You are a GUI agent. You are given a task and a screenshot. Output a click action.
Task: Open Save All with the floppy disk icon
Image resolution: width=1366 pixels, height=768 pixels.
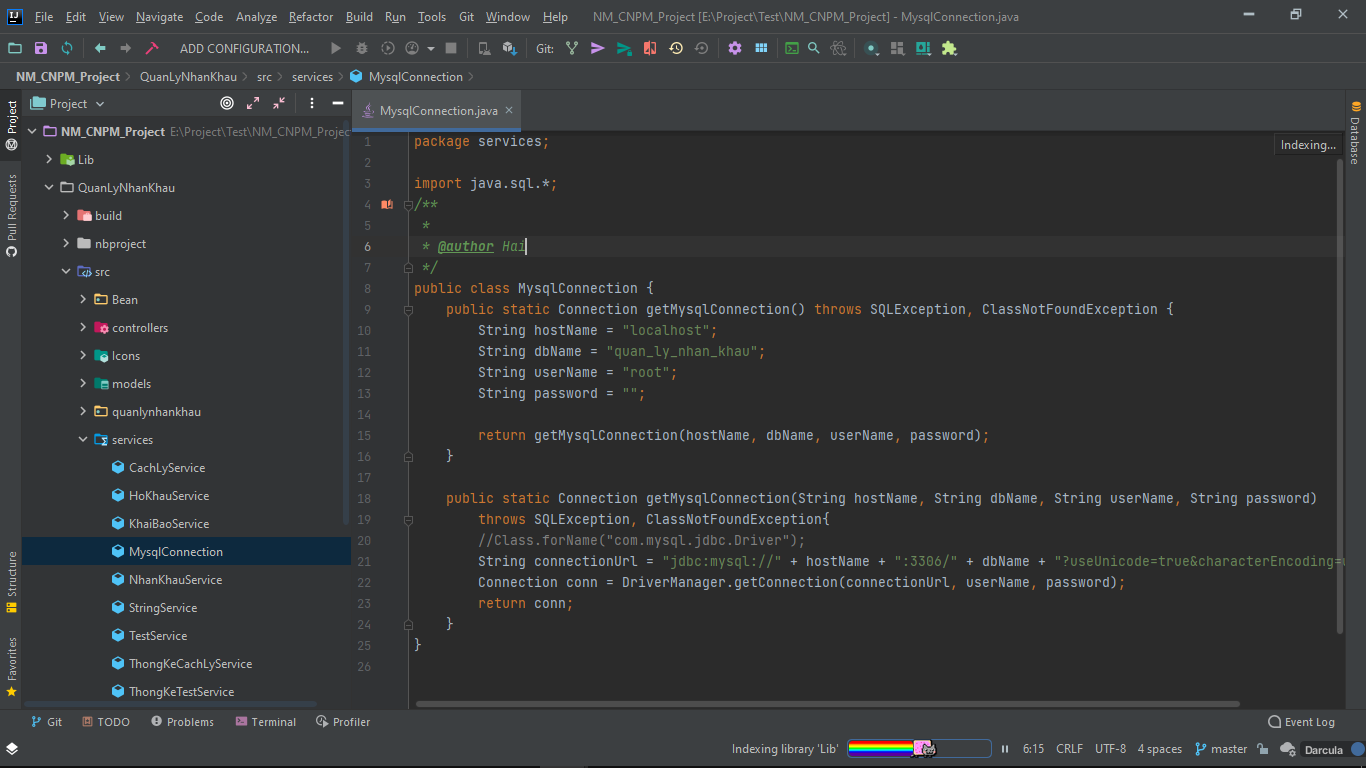[x=41, y=47]
